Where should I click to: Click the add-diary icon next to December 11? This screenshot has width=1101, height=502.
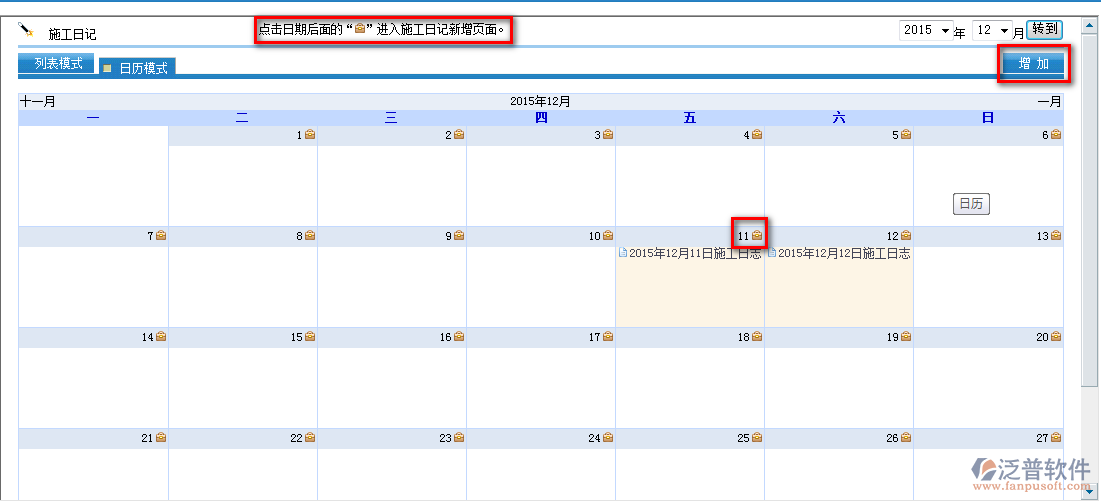point(757,236)
